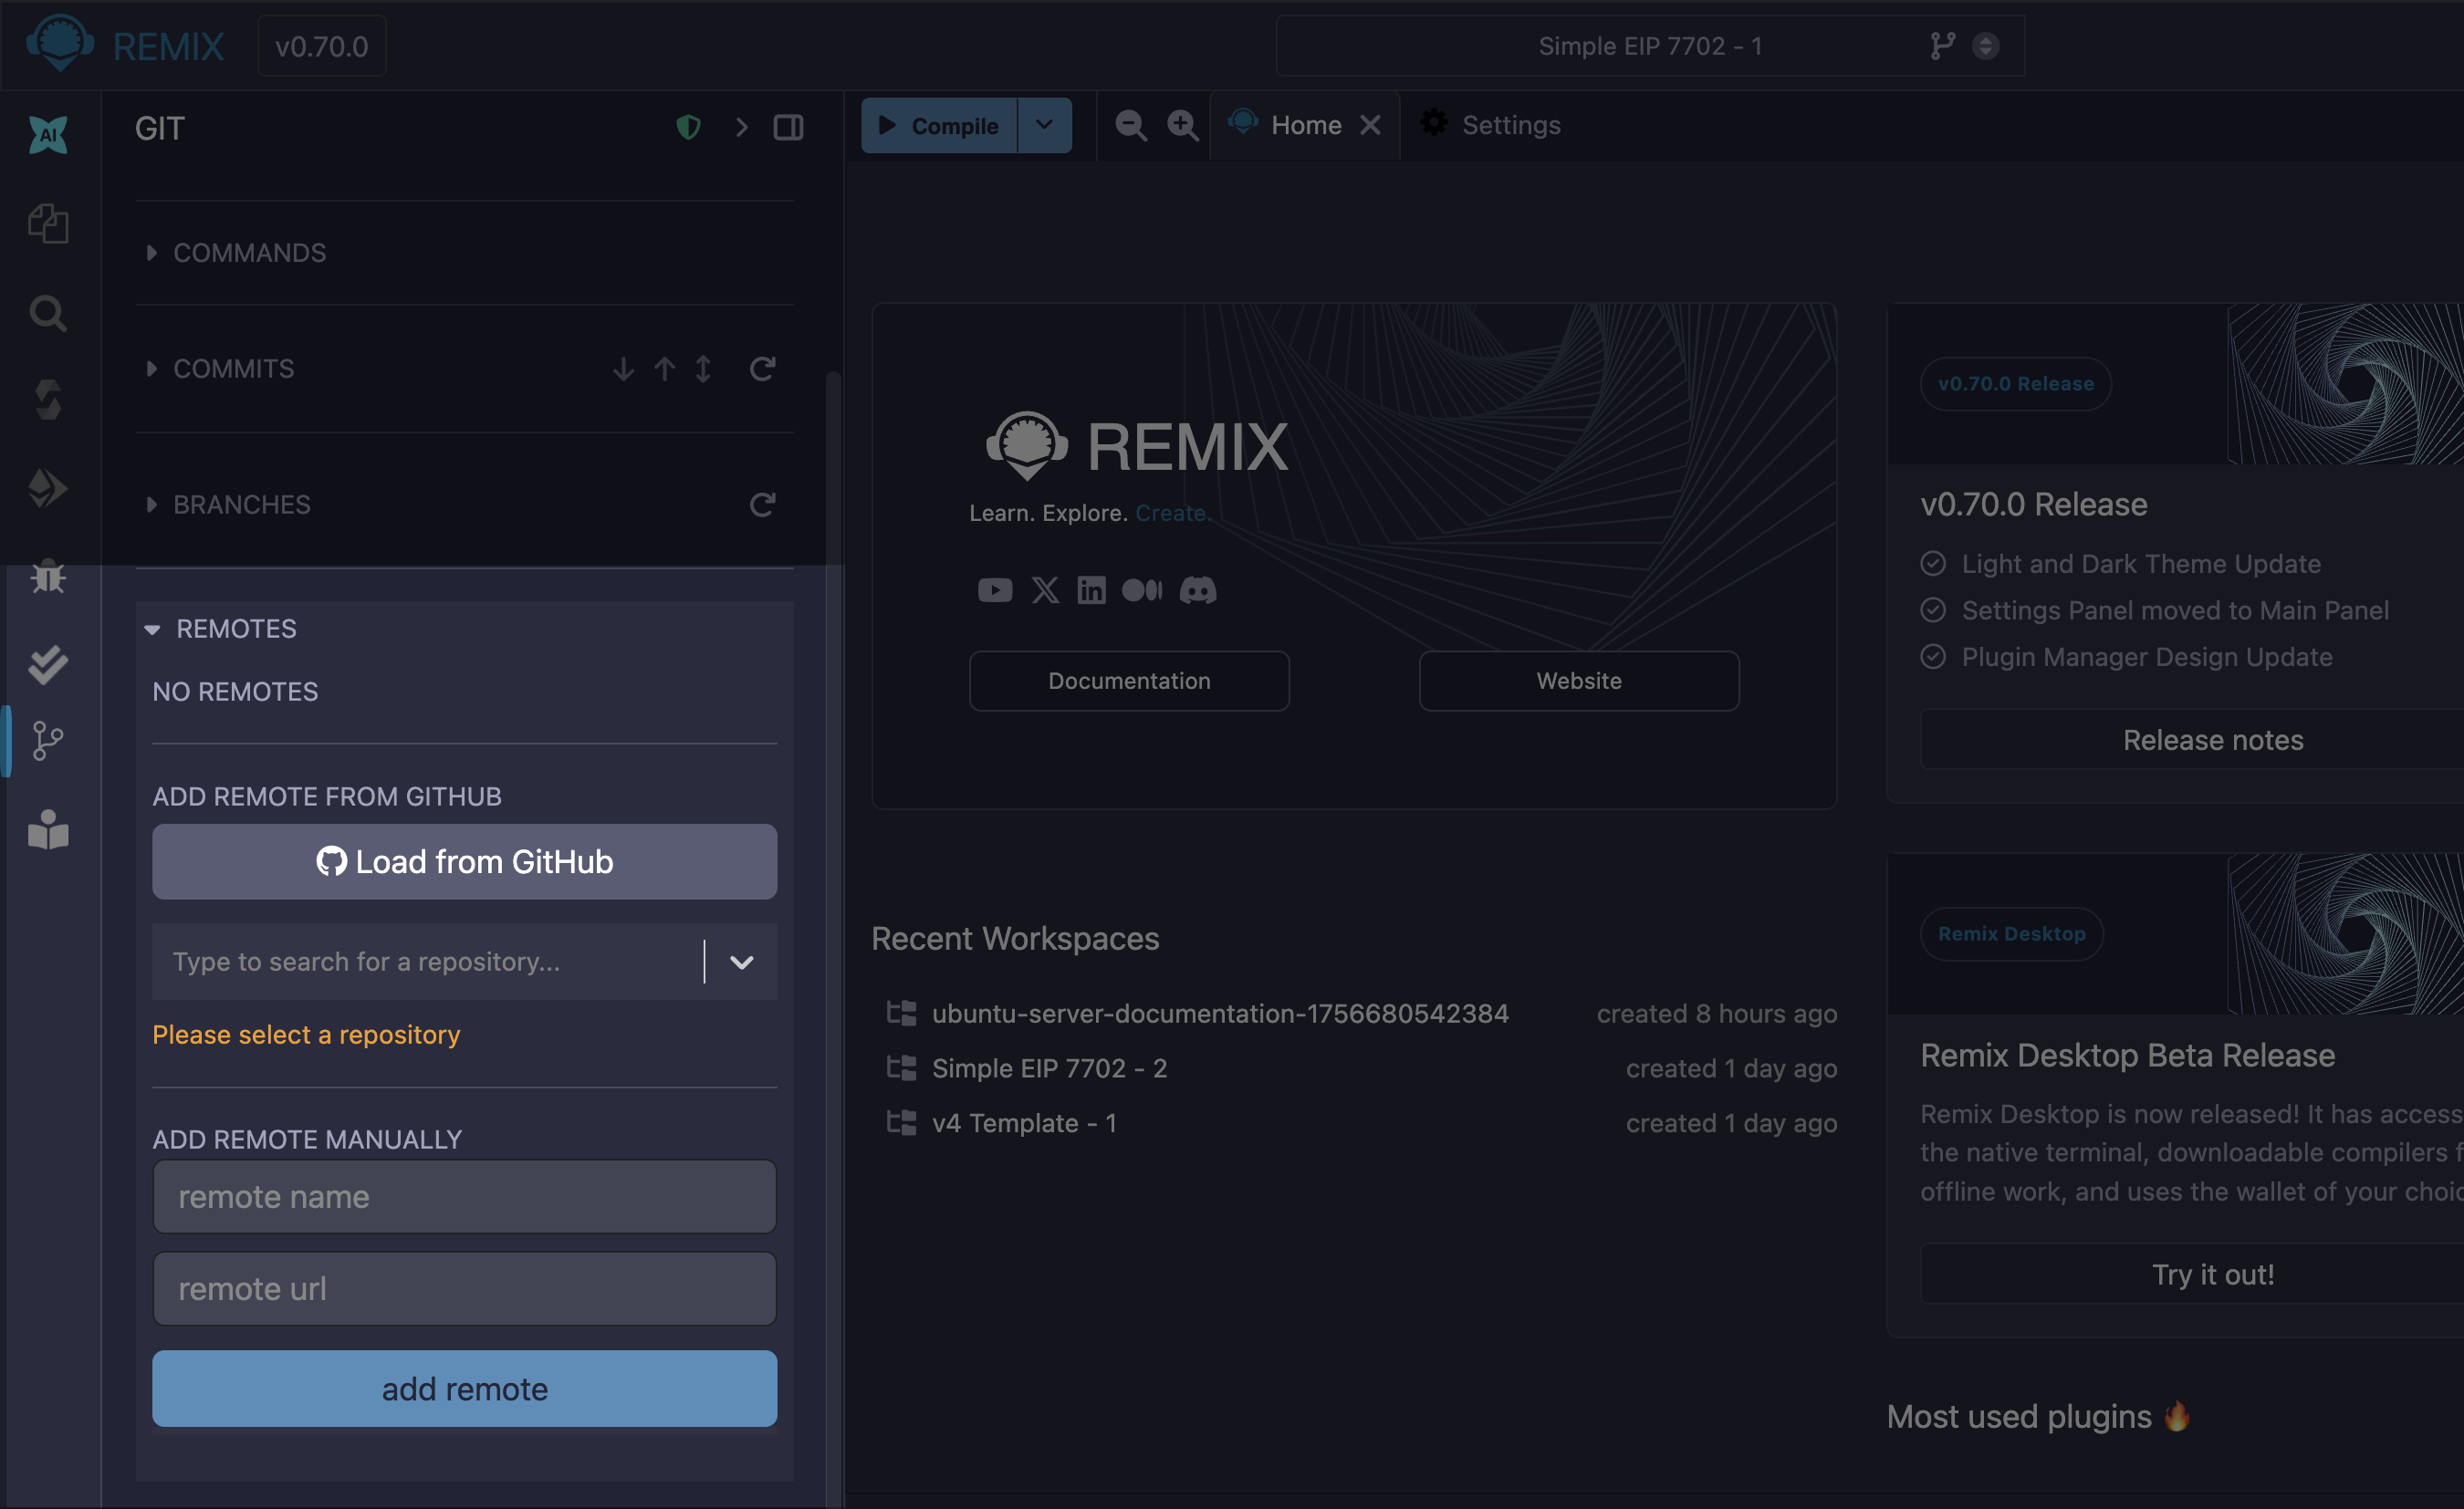This screenshot has width=2464, height=1509.
Task: Click the add remote button
Action: point(465,1388)
